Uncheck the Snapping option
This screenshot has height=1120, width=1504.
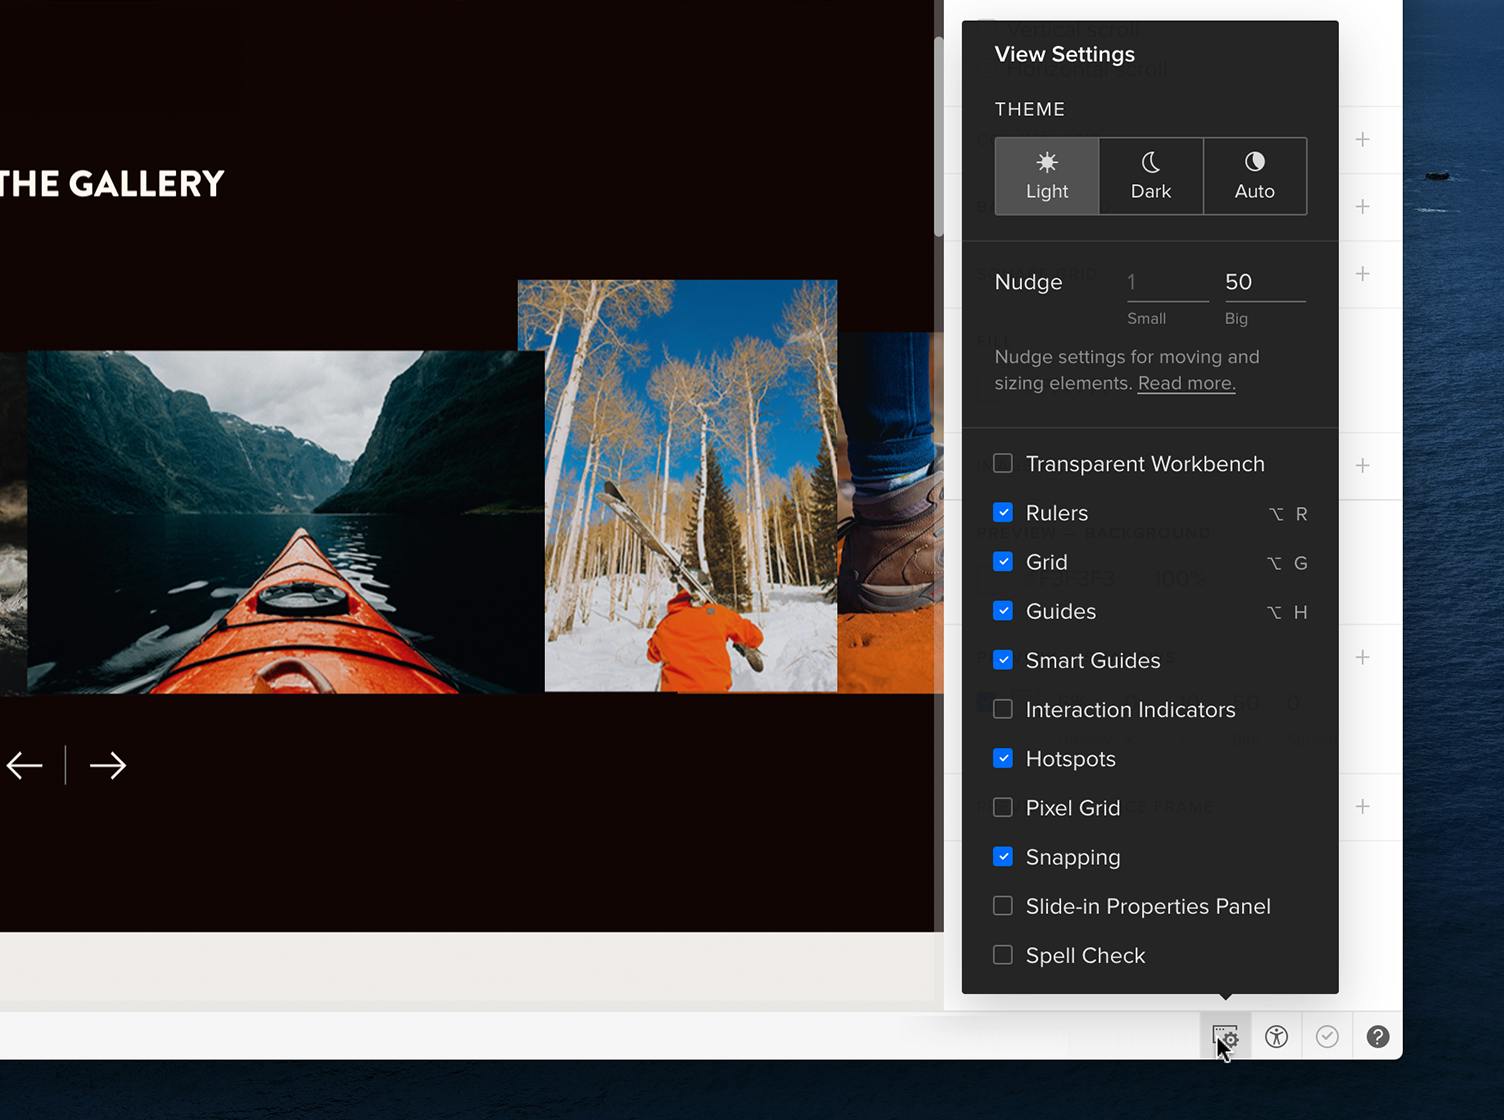[x=1002, y=857]
